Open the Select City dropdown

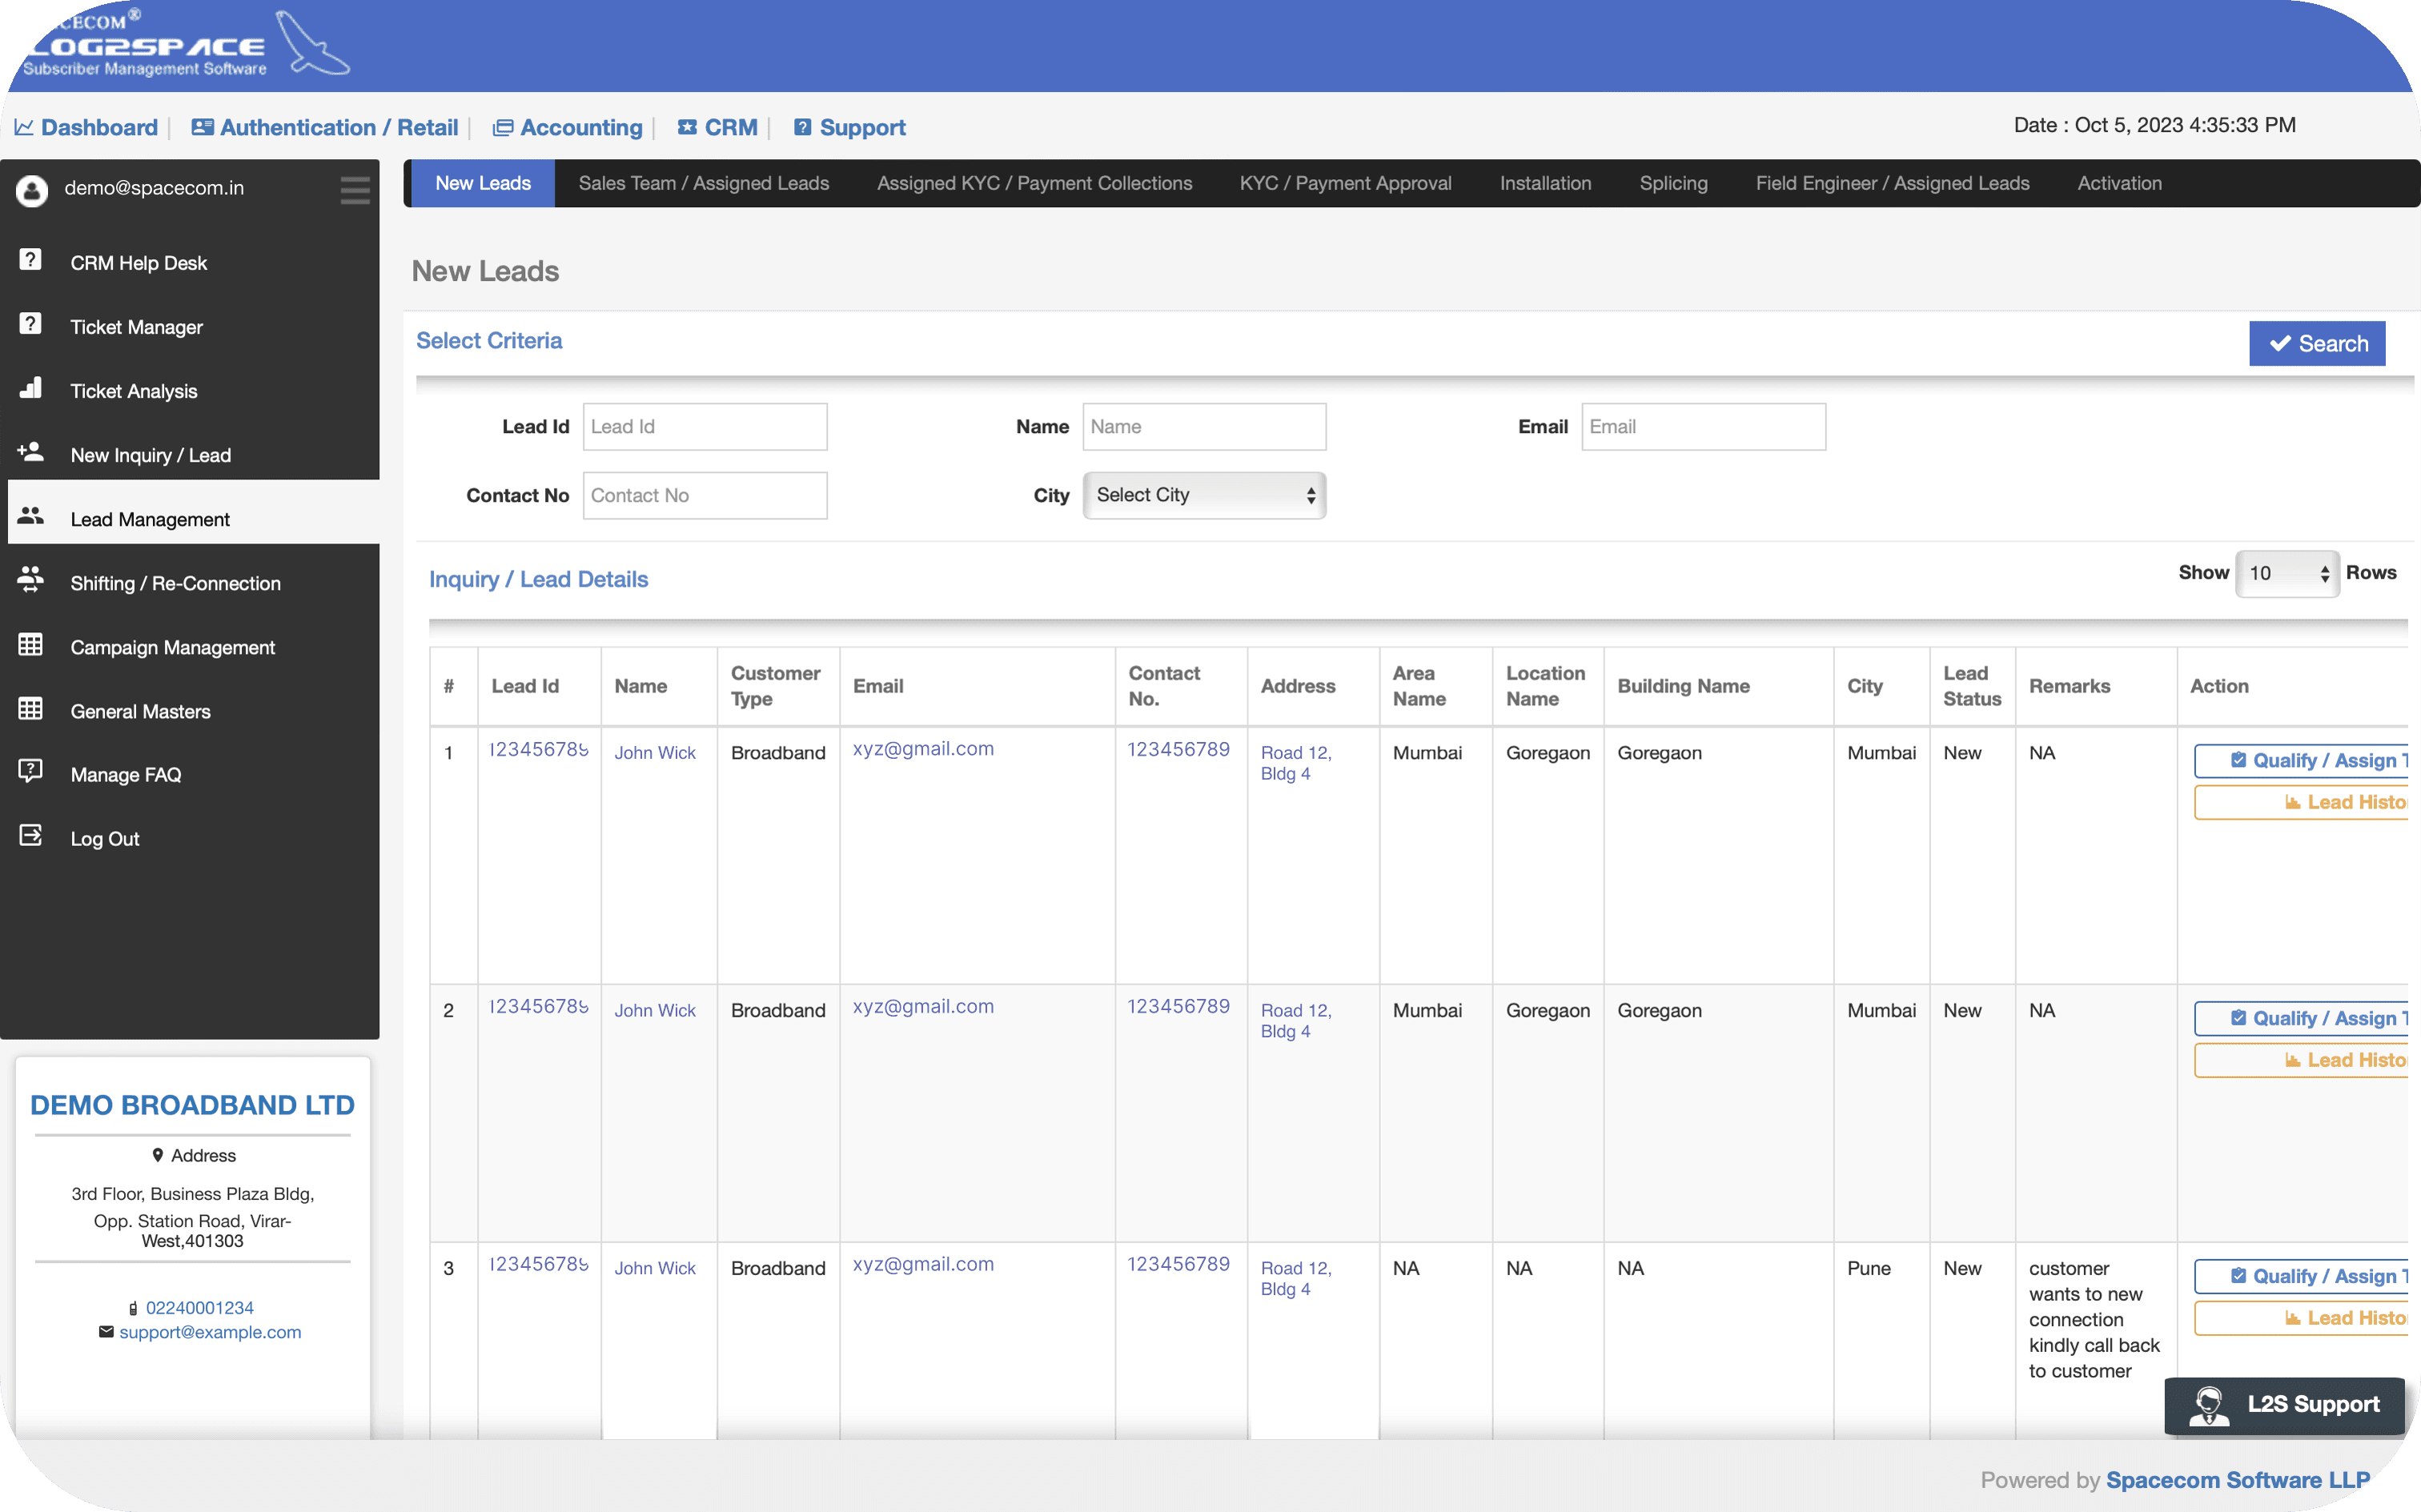pyautogui.click(x=1204, y=495)
